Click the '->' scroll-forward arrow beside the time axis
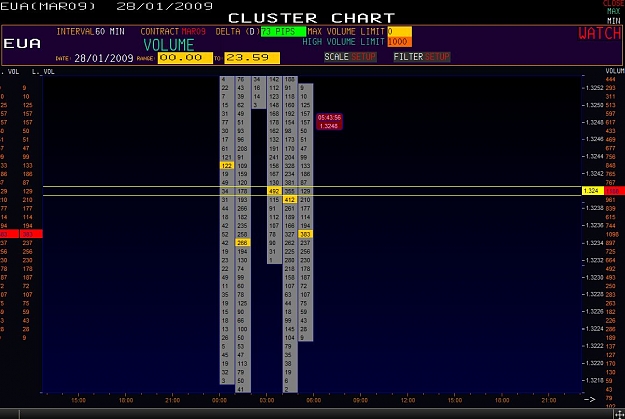 (590, 399)
